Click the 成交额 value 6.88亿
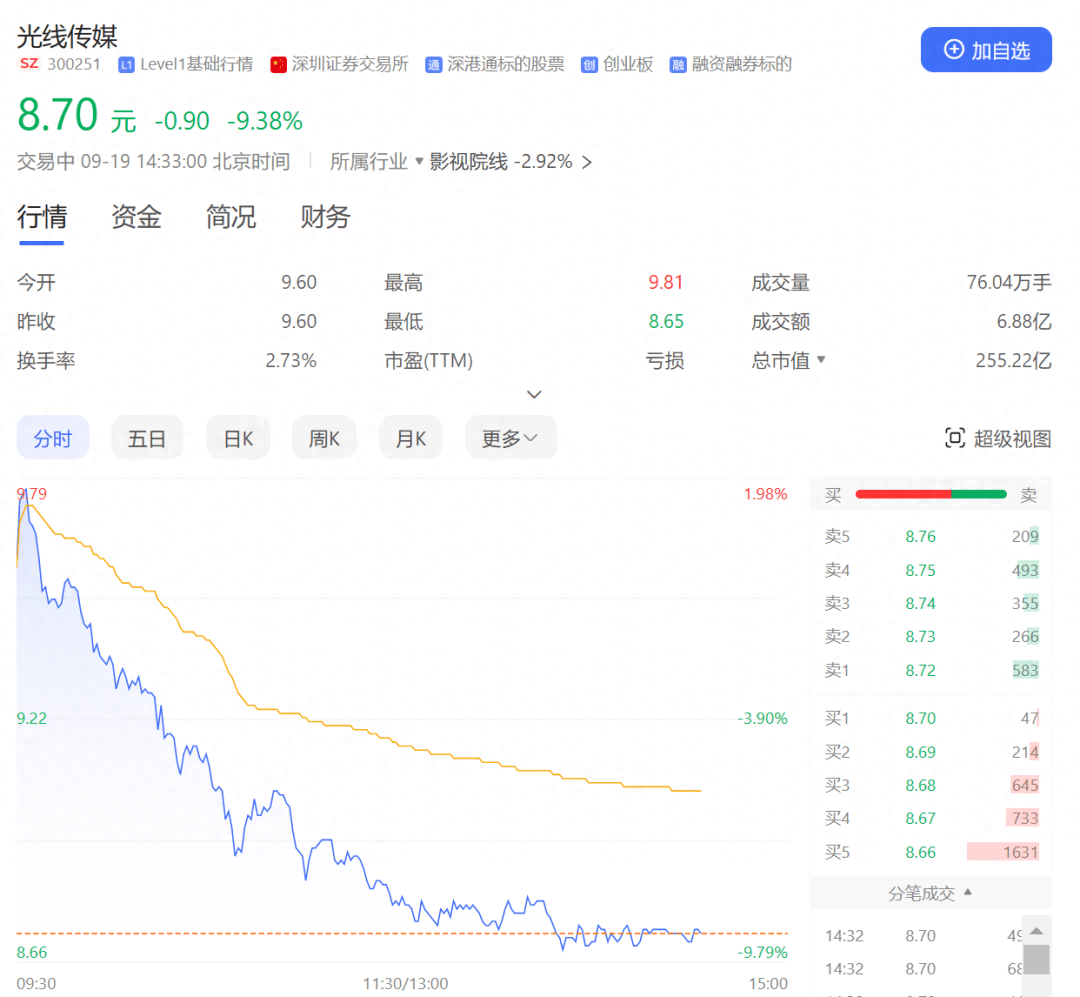This screenshot has width=1080, height=997. (x=1024, y=321)
